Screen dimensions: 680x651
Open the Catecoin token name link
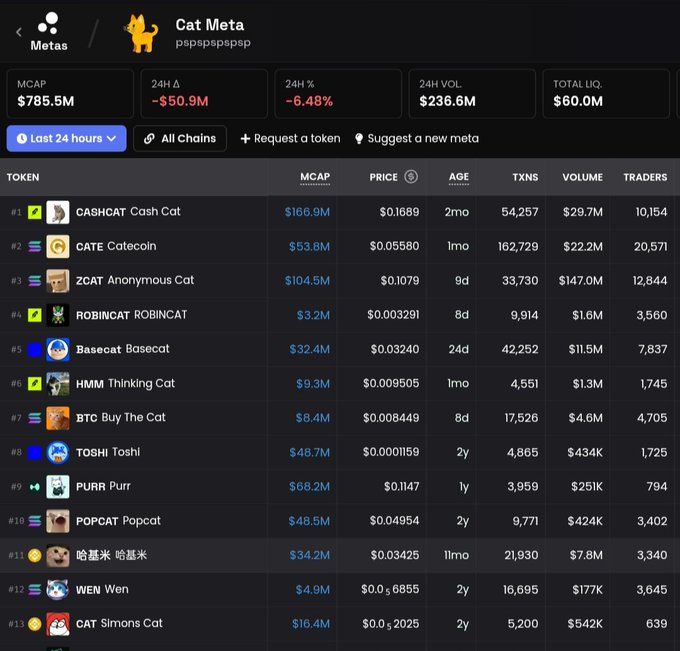tap(132, 246)
